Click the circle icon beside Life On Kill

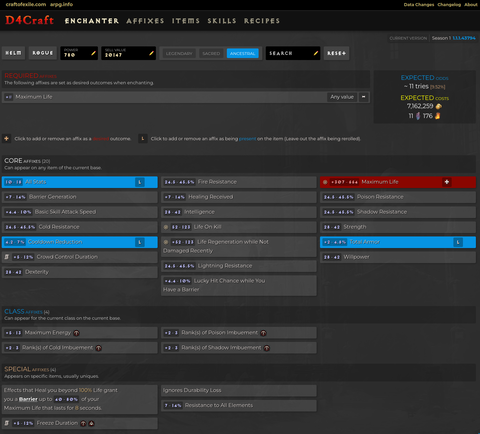click(x=166, y=227)
